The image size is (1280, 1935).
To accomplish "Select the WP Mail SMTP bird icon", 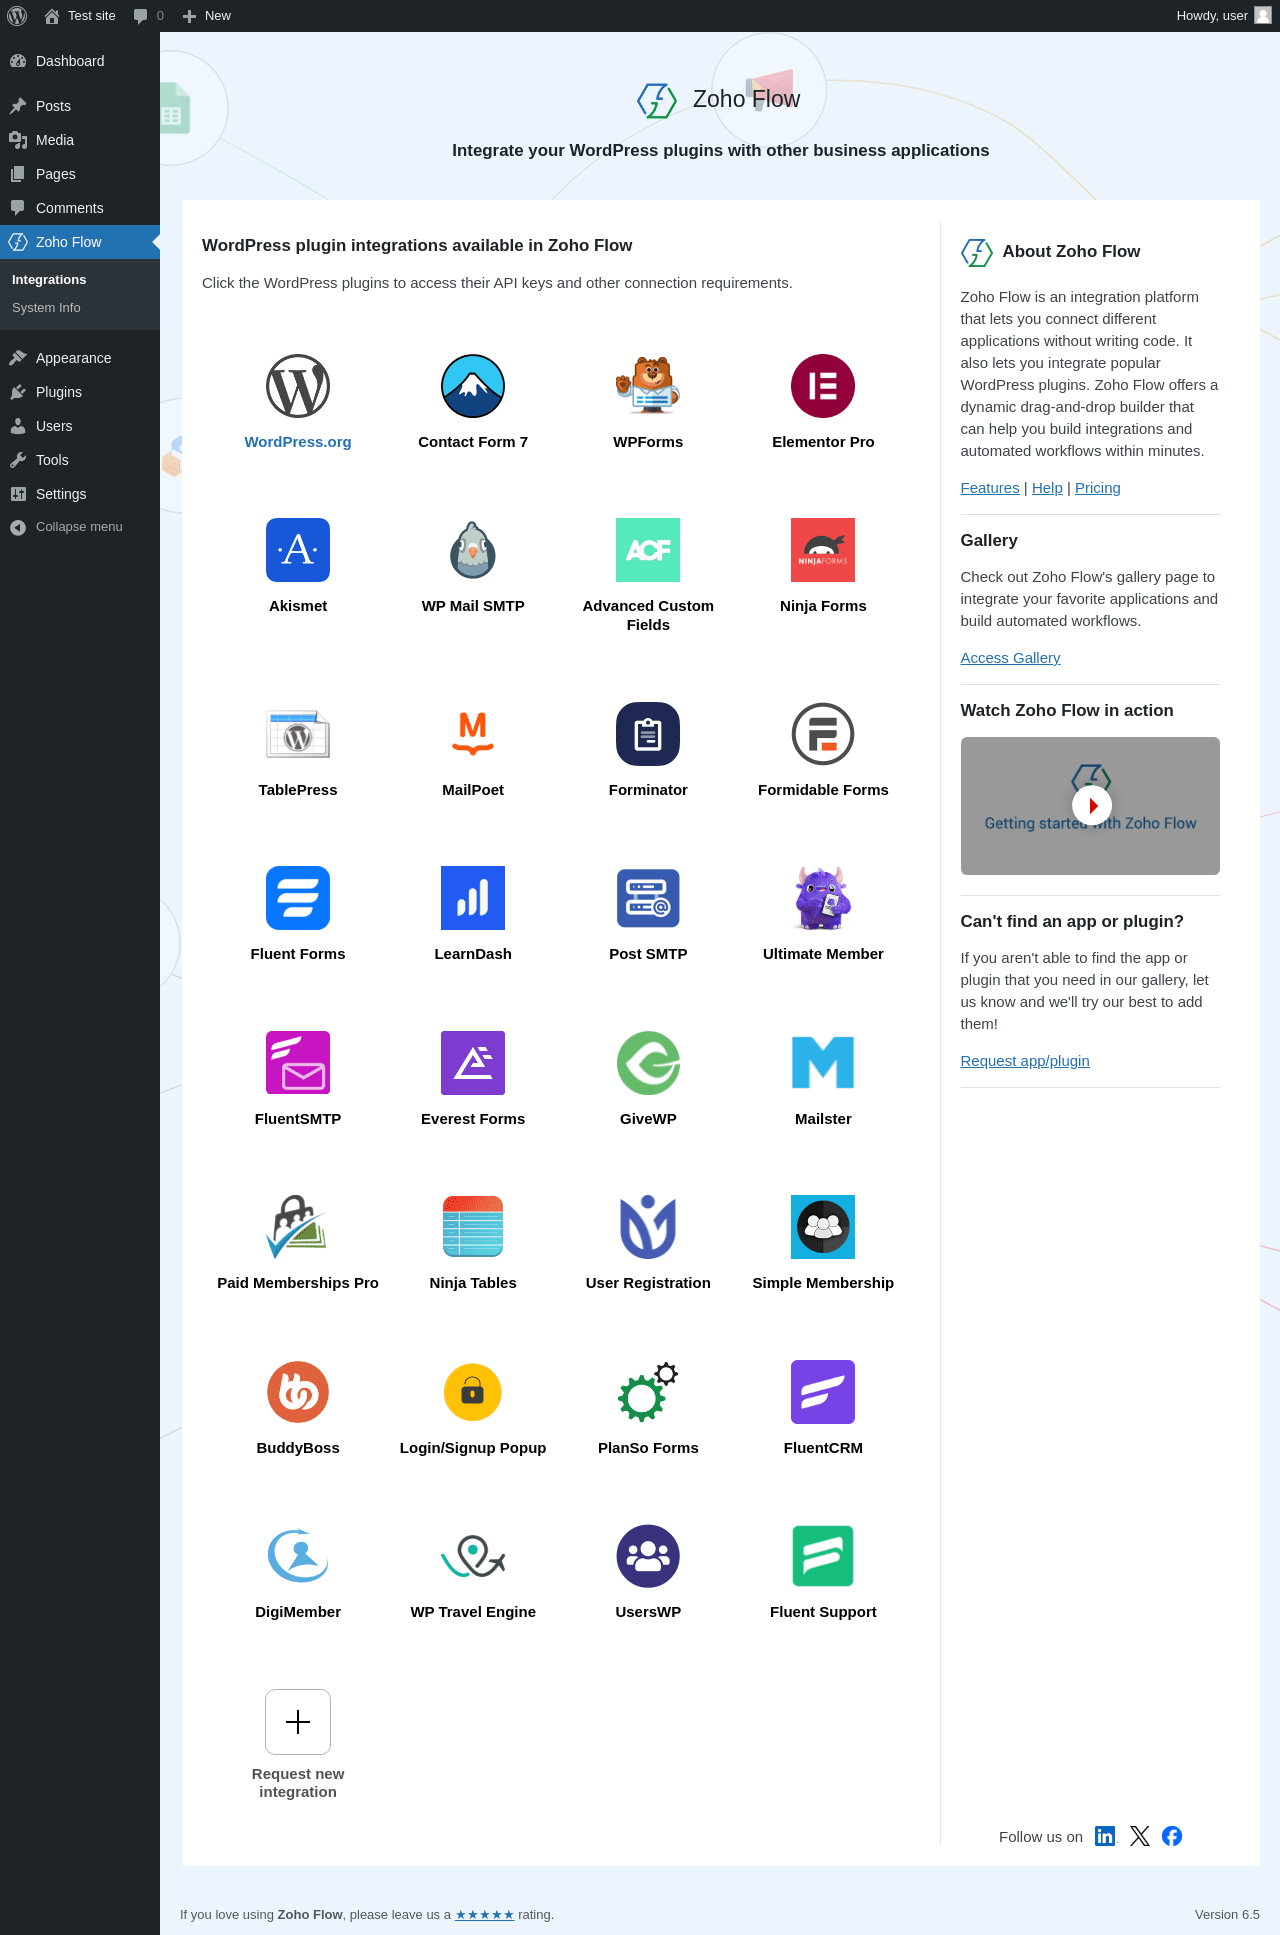I will [x=473, y=550].
